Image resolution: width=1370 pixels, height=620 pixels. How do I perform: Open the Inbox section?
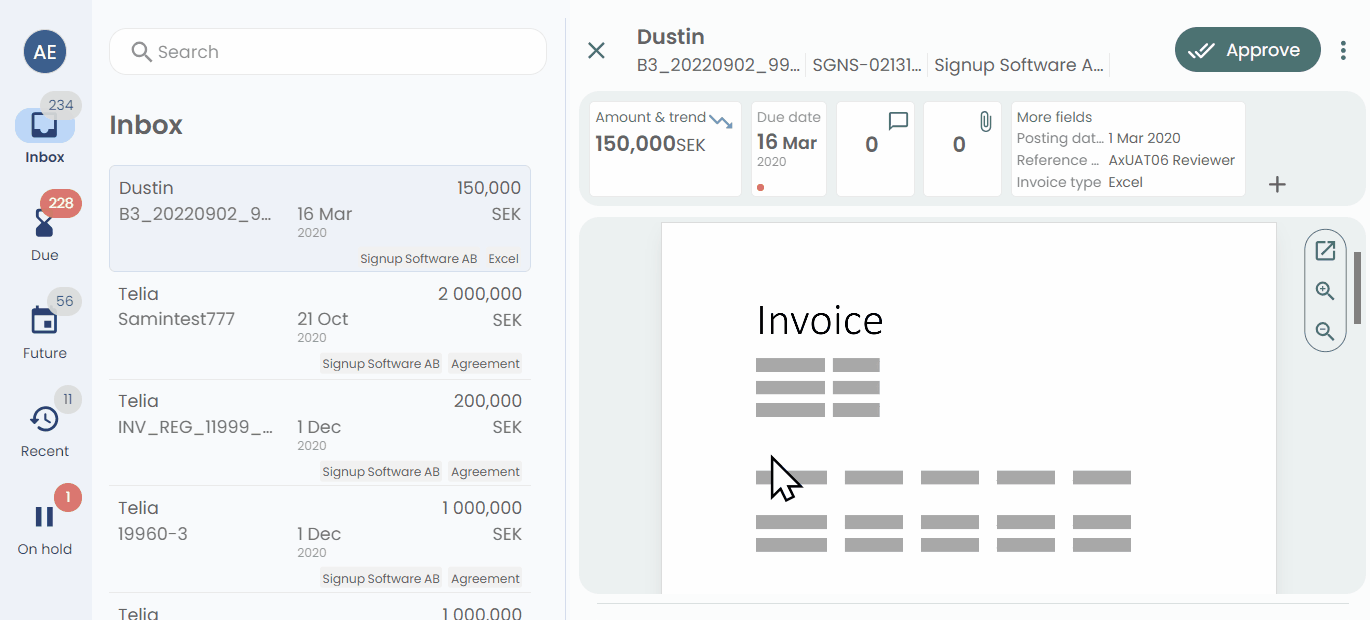pos(45,135)
